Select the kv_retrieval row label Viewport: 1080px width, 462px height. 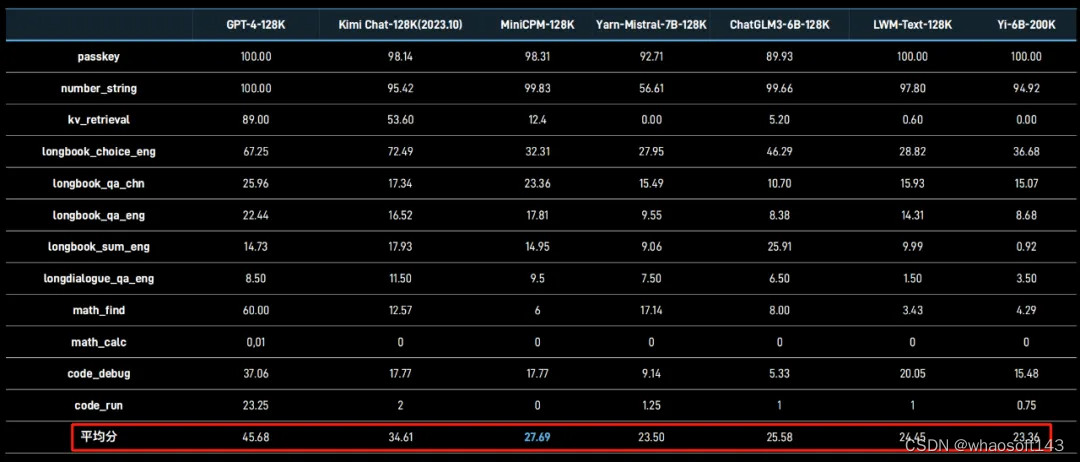[98, 120]
